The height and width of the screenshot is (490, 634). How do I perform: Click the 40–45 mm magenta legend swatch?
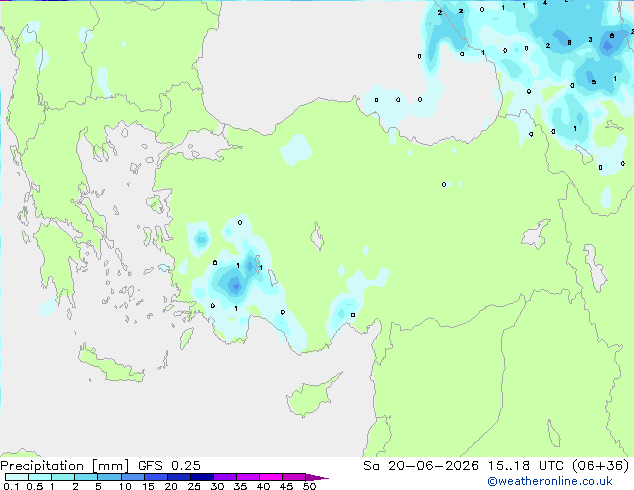pyautogui.click(x=271, y=477)
